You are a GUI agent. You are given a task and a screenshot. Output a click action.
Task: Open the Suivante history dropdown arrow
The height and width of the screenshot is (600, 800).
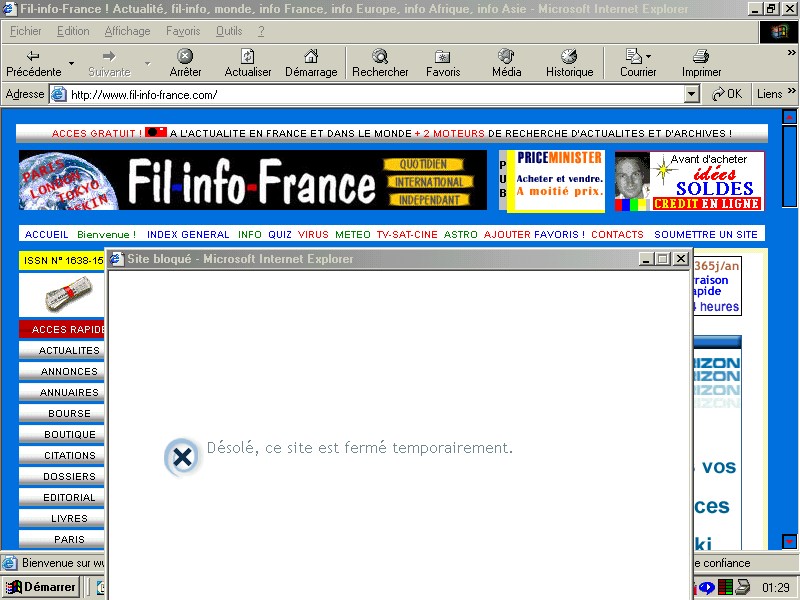(x=147, y=63)
